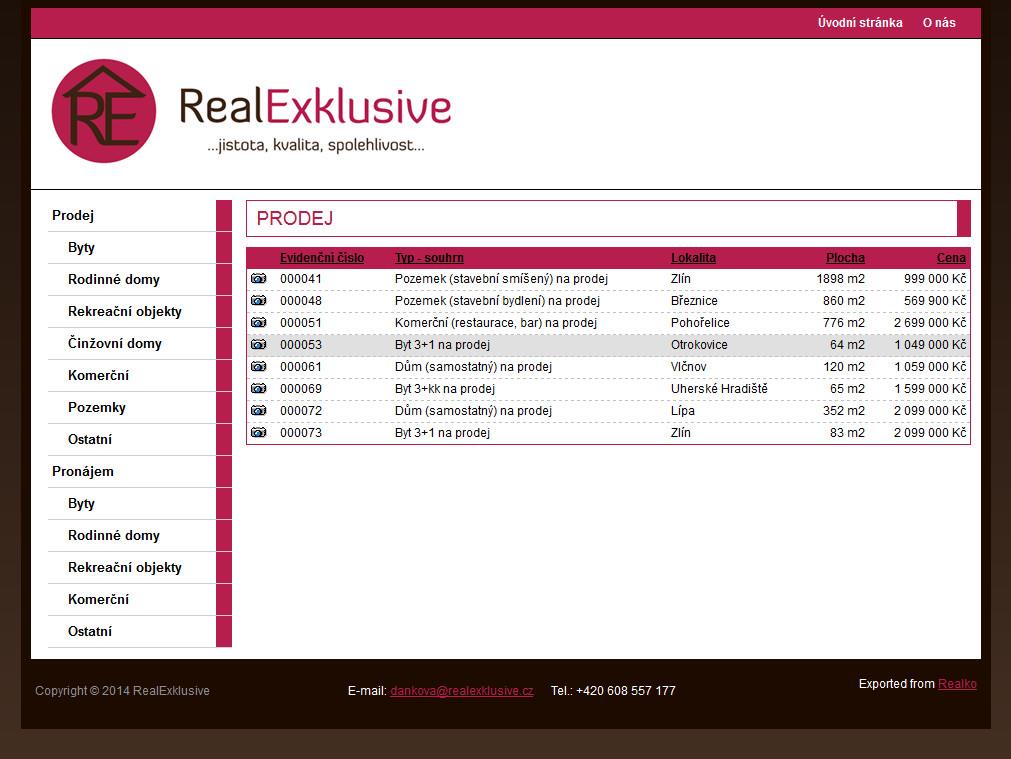Select evidence number 000051
Image resolution: width=1011 pixels, height=759 pixels.
click(300, 322)
